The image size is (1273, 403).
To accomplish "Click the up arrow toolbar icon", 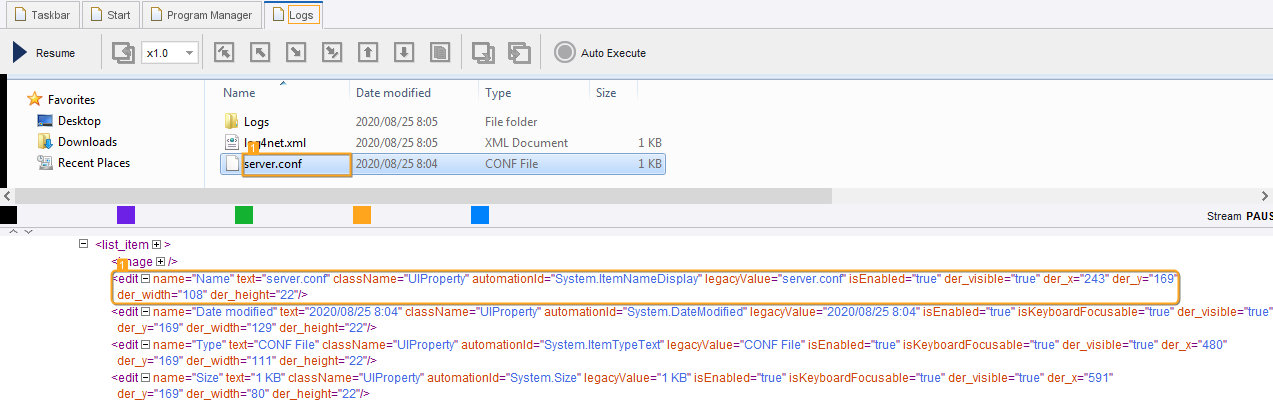I will 368,53.
